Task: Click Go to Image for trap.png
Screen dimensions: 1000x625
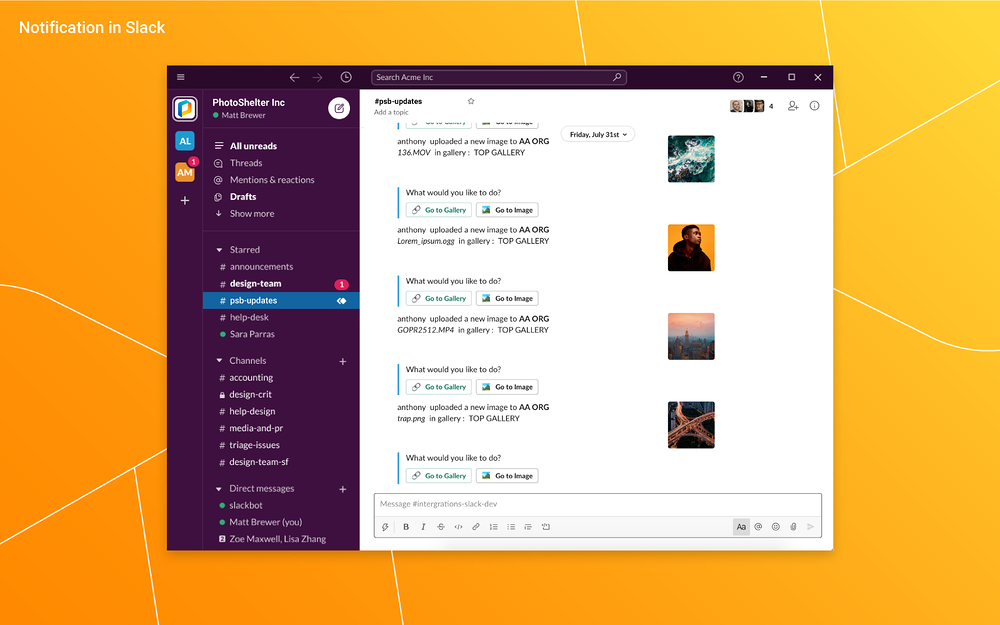Action: pos(507,476)
